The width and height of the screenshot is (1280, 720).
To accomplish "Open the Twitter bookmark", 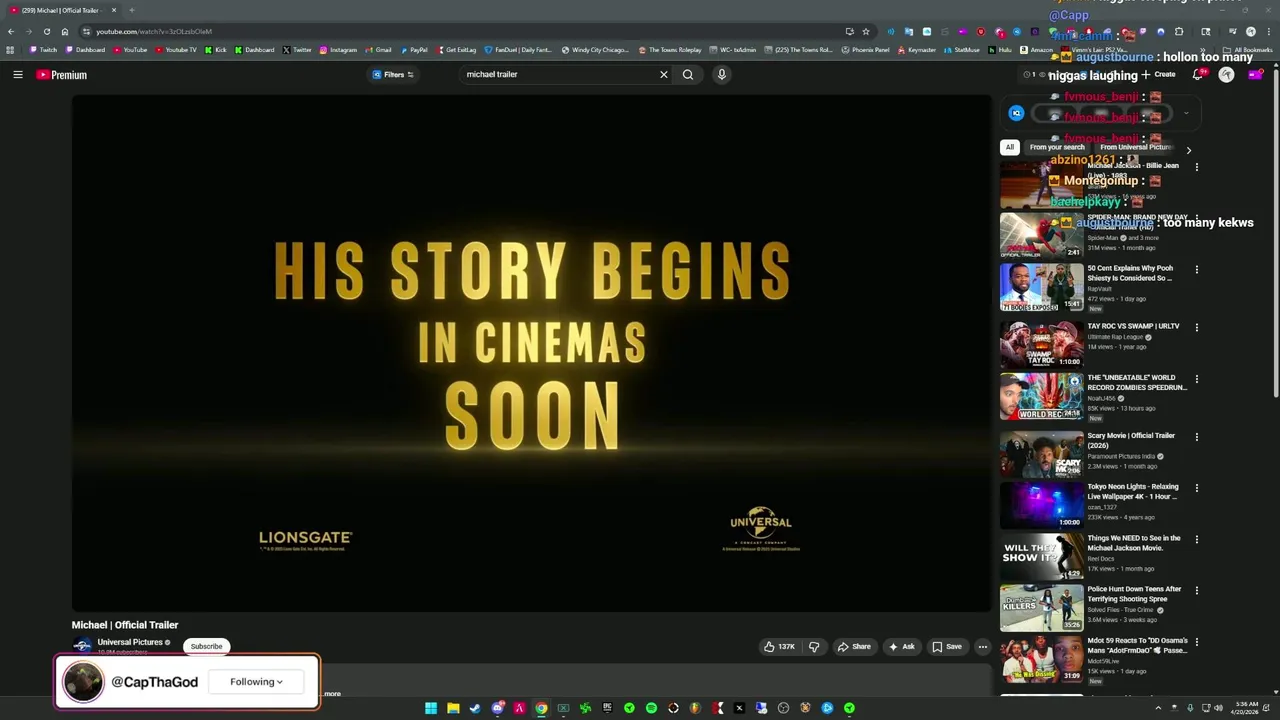I will [x=297, y=49].
